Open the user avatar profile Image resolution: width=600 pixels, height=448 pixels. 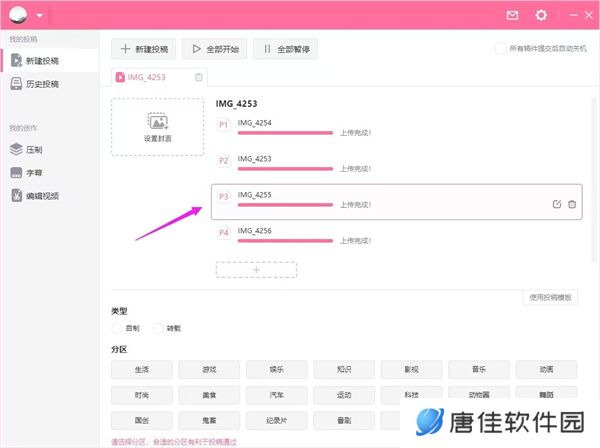pyautogui.click(x=18, y=15)
